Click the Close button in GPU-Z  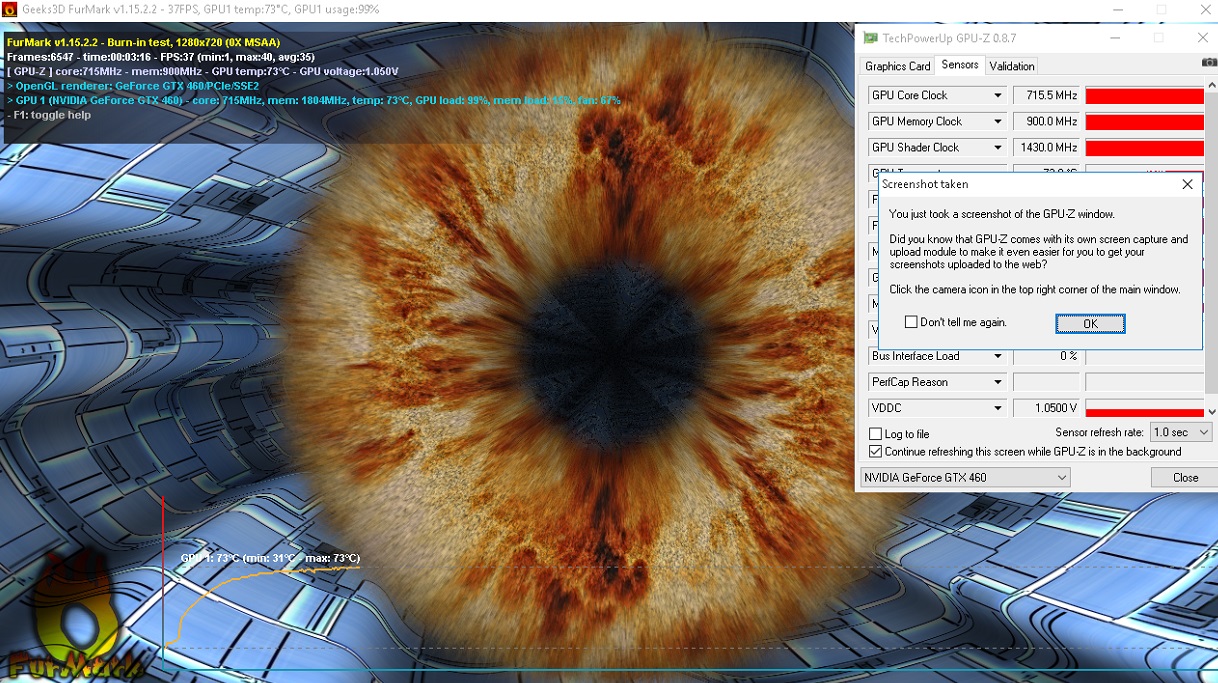pyautogui.click(x=1185, y=478)
